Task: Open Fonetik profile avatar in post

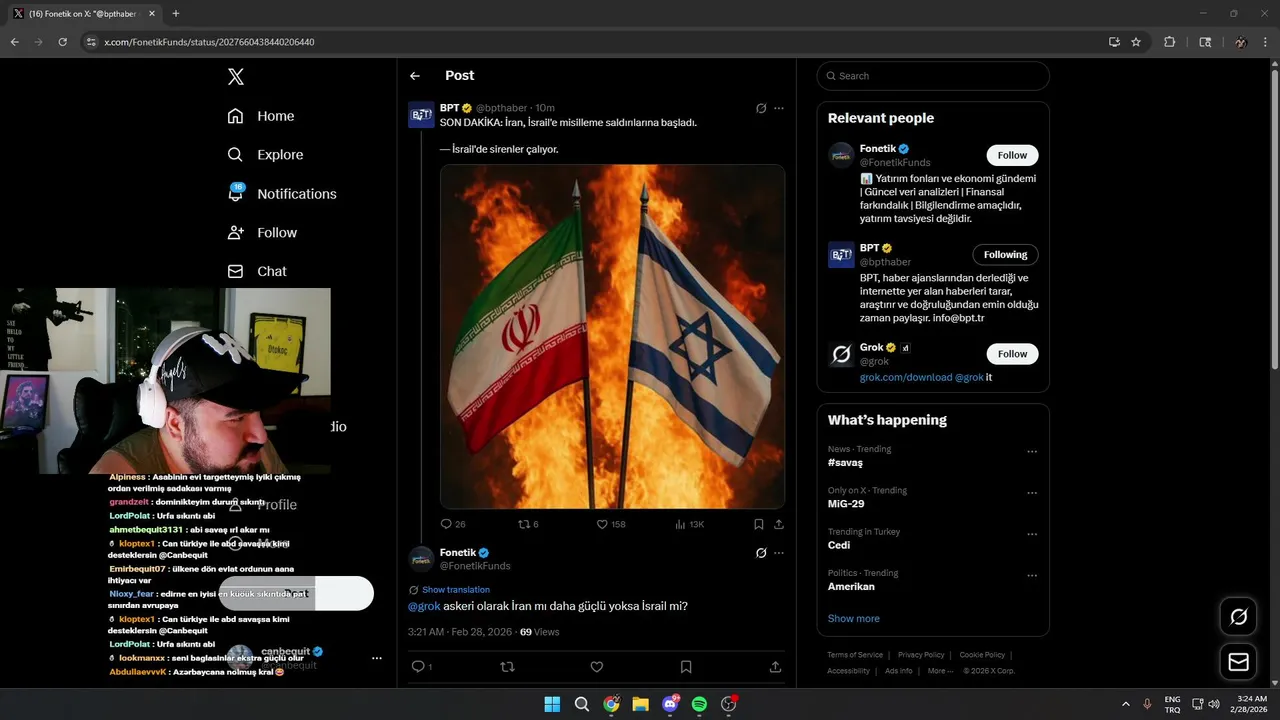Action: 422,559
